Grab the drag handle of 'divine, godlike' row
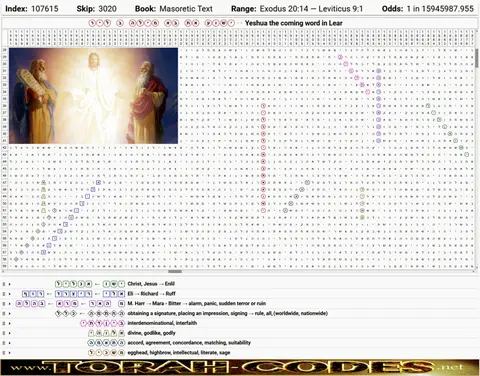This screenshot has height=376, width=480. coord(4,333)
